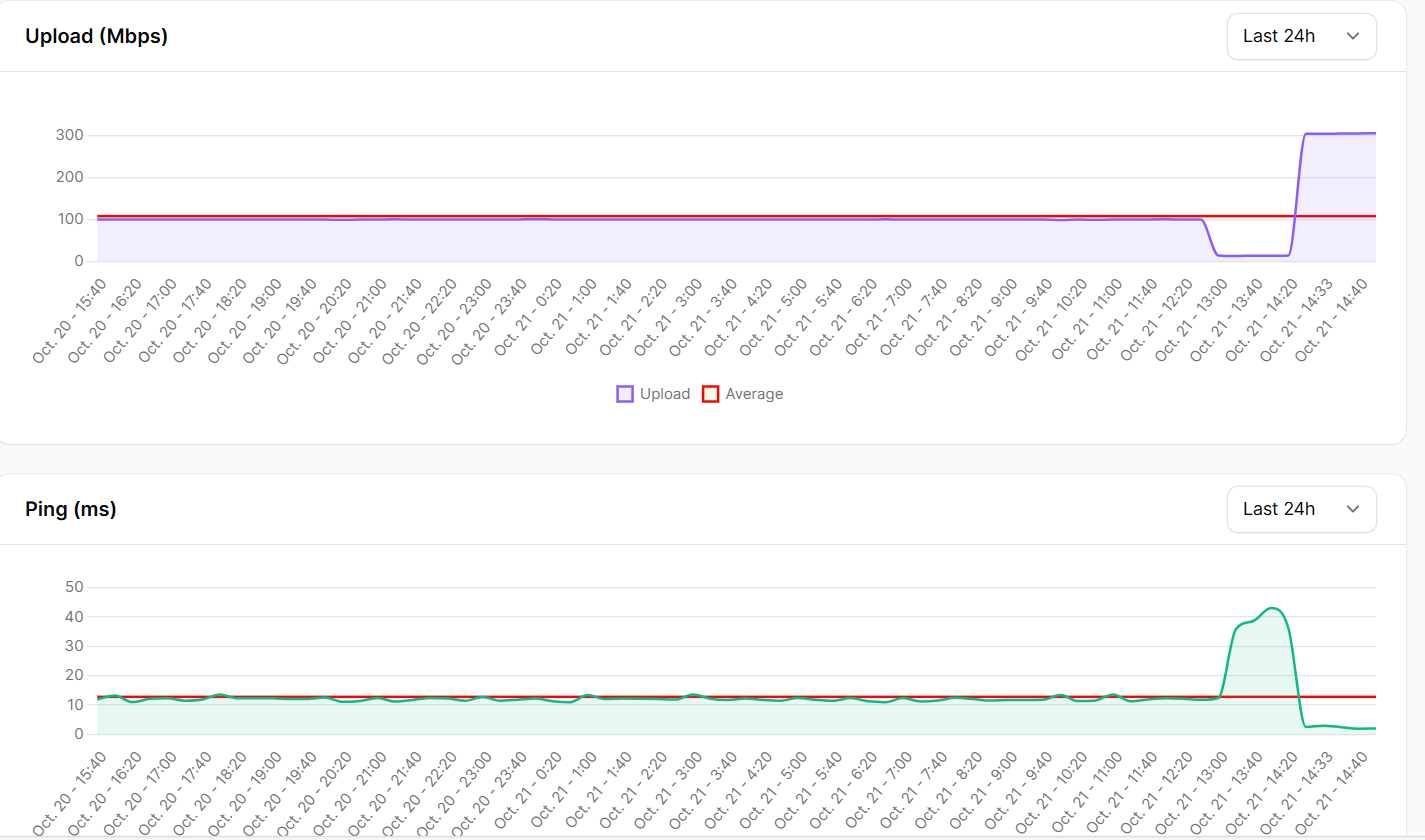Click the peak of the green Ping curve
Image resolution: width=1425 pixels, height=840 pixels.
click(1272, 608)
